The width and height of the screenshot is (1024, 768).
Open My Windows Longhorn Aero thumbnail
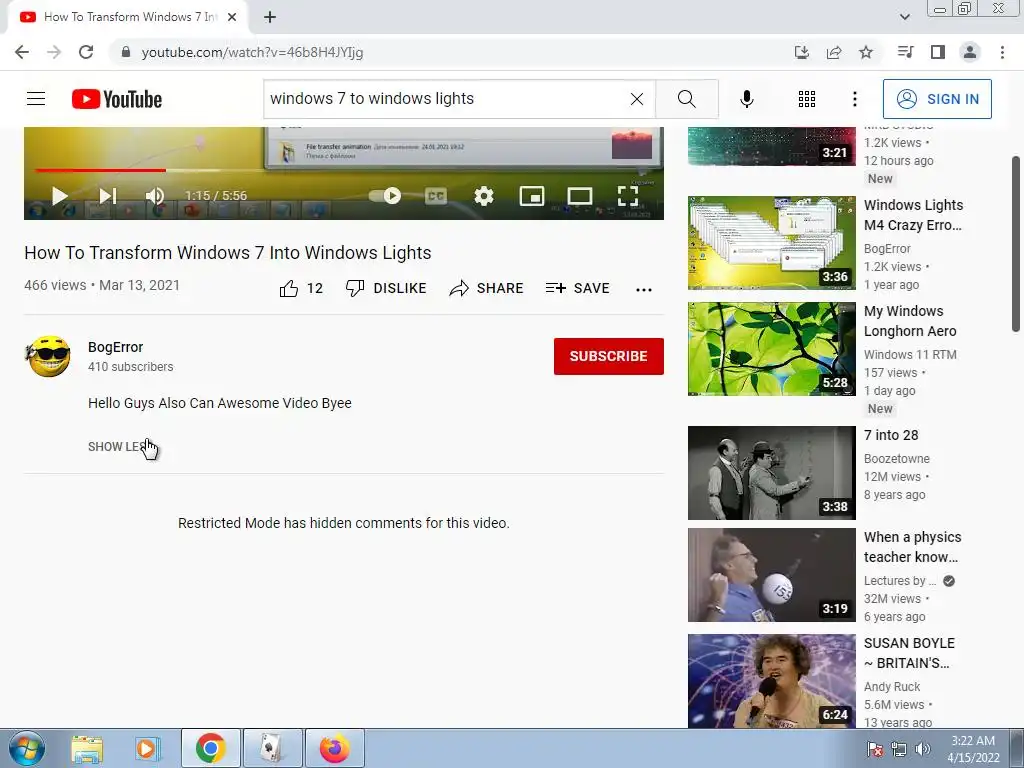point(771,349)
